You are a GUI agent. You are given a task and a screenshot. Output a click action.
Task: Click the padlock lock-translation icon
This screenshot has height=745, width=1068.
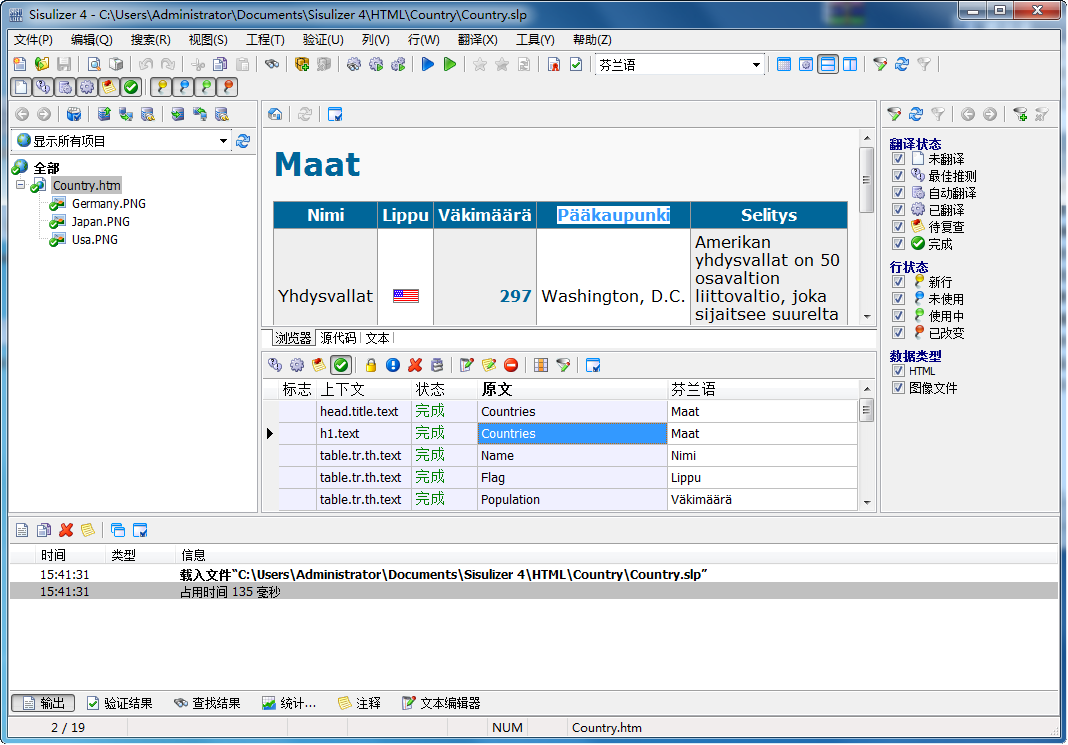(x=370, y=364)
